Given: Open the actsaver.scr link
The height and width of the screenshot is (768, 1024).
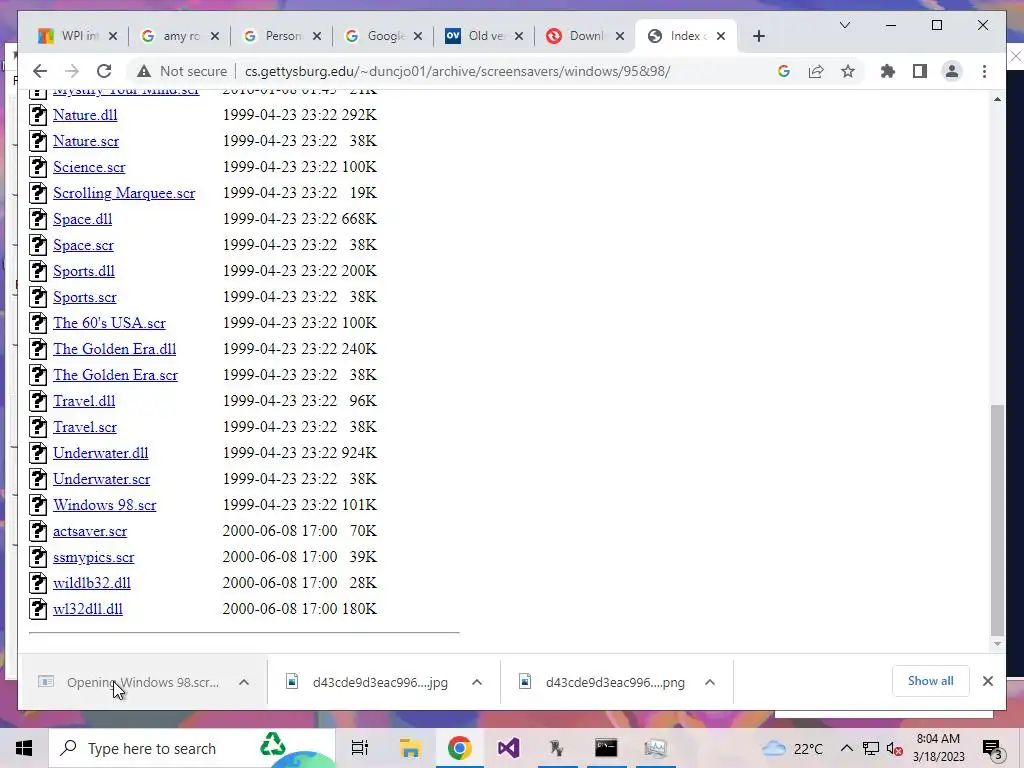Looking at the screenshot, I should point(90,531).
